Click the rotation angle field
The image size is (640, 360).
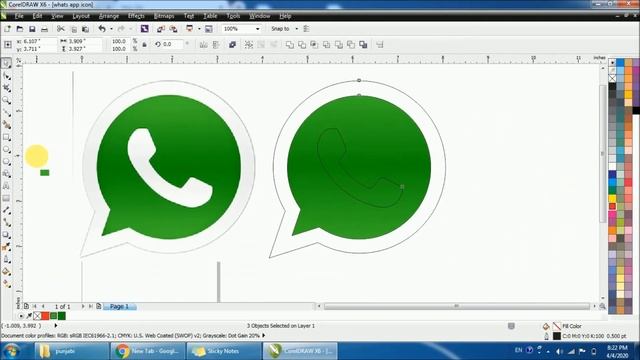click(173, 44)
